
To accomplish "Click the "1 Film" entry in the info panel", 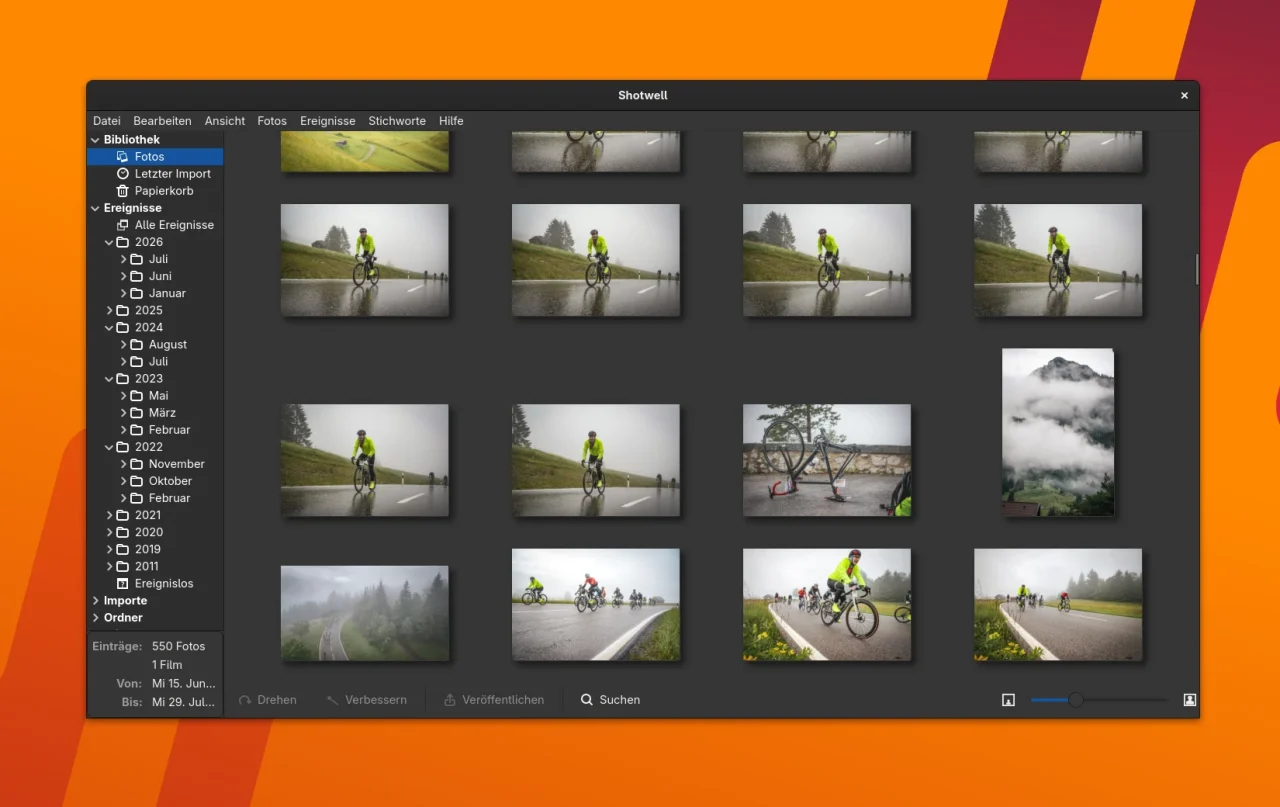I will [x=167, y=665].
